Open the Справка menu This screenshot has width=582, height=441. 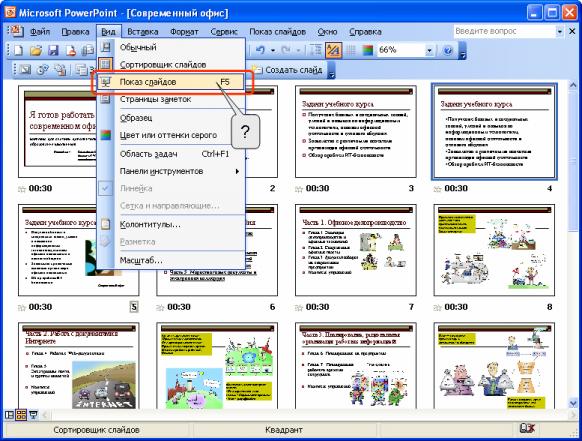(x=365, y=32)
